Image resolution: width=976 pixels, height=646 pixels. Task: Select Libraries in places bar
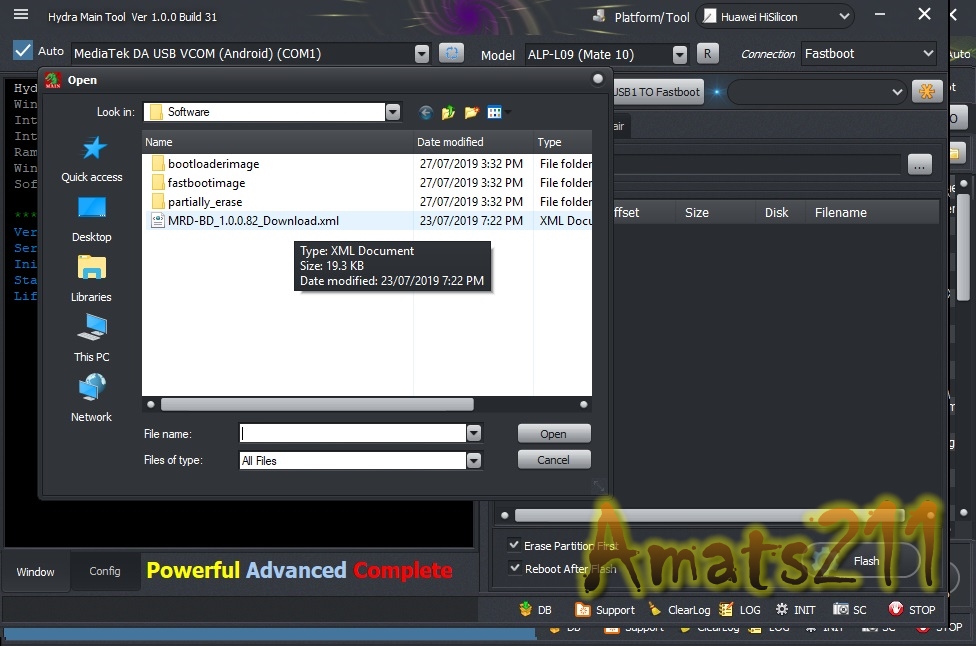coord(92,279)
